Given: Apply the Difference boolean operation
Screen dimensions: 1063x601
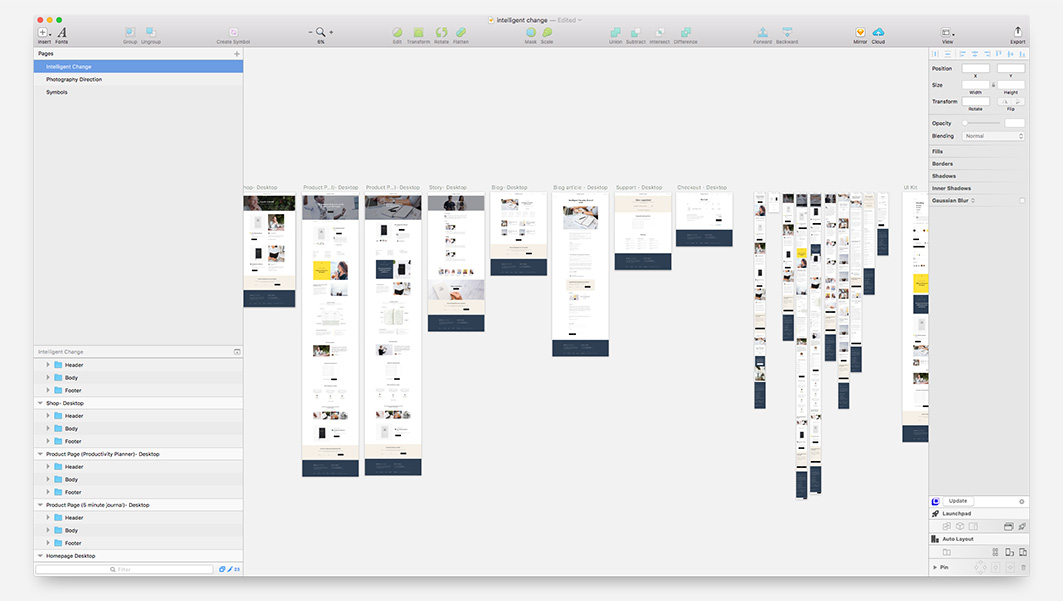Looking at the screenshot, I should click(686, 32).
